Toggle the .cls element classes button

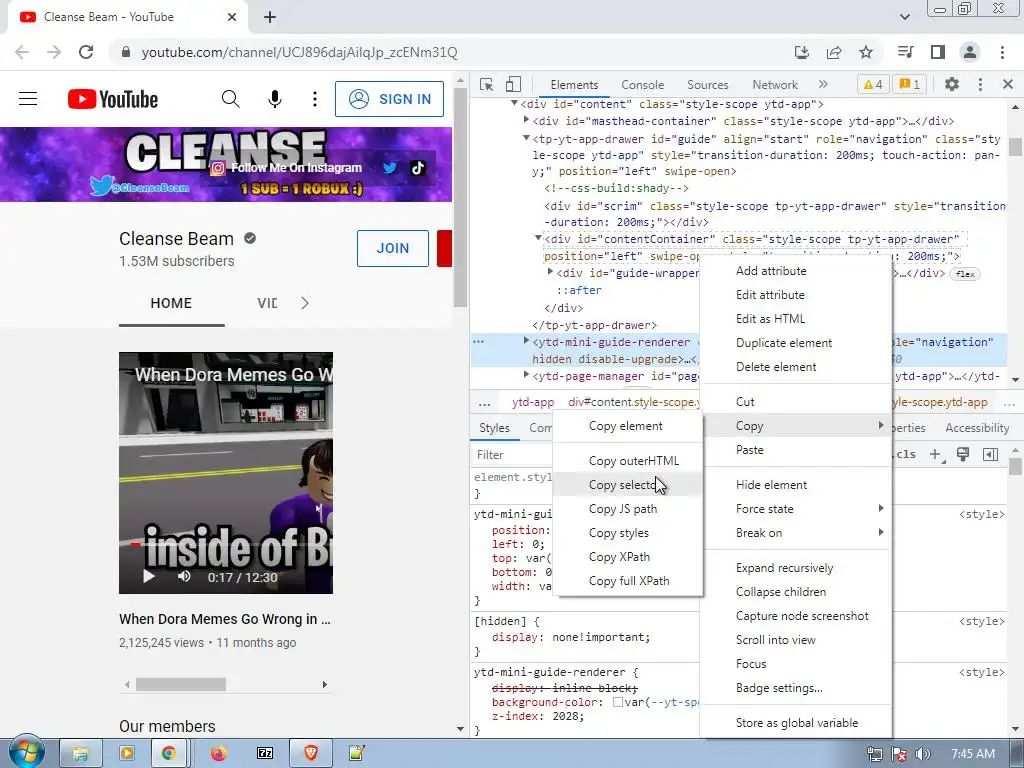(905, 455)
